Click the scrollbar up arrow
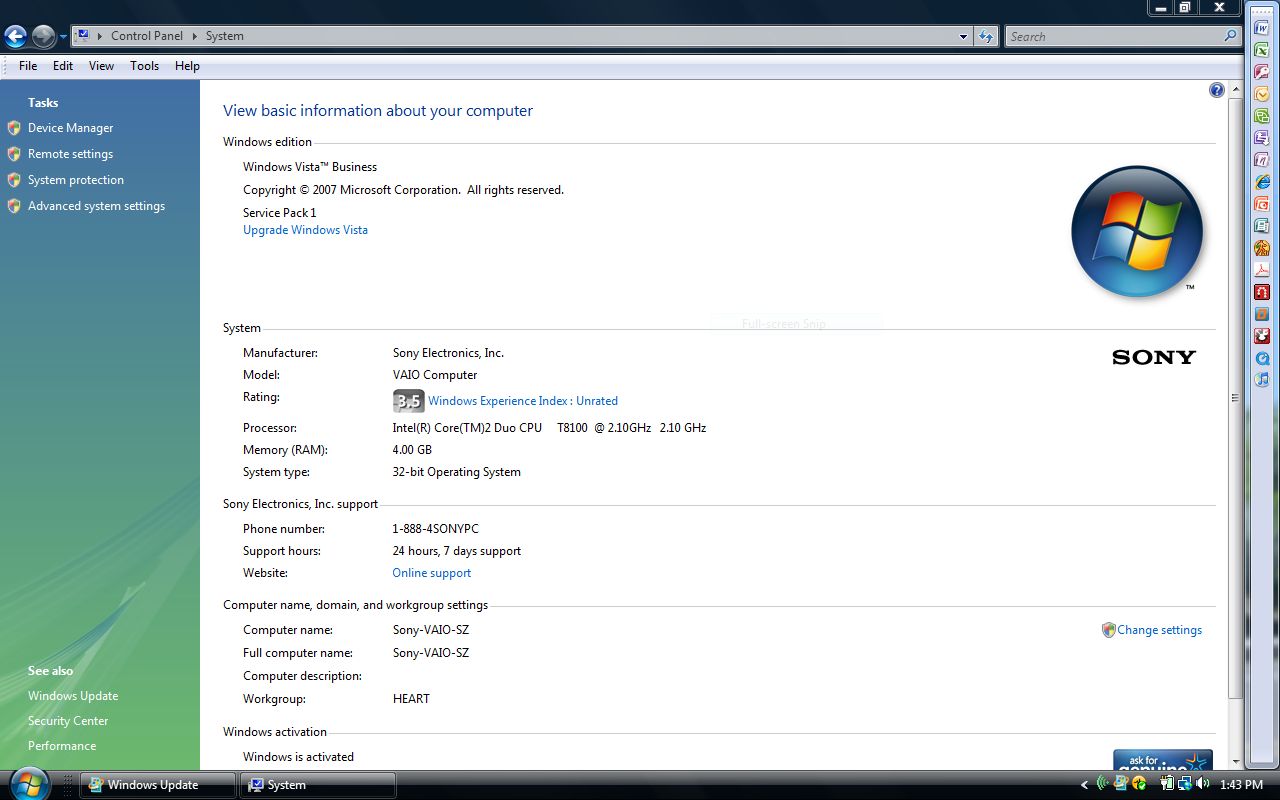Viewport: 1280px width, 800px height. pyautogui.click(x=1236, y=90)
